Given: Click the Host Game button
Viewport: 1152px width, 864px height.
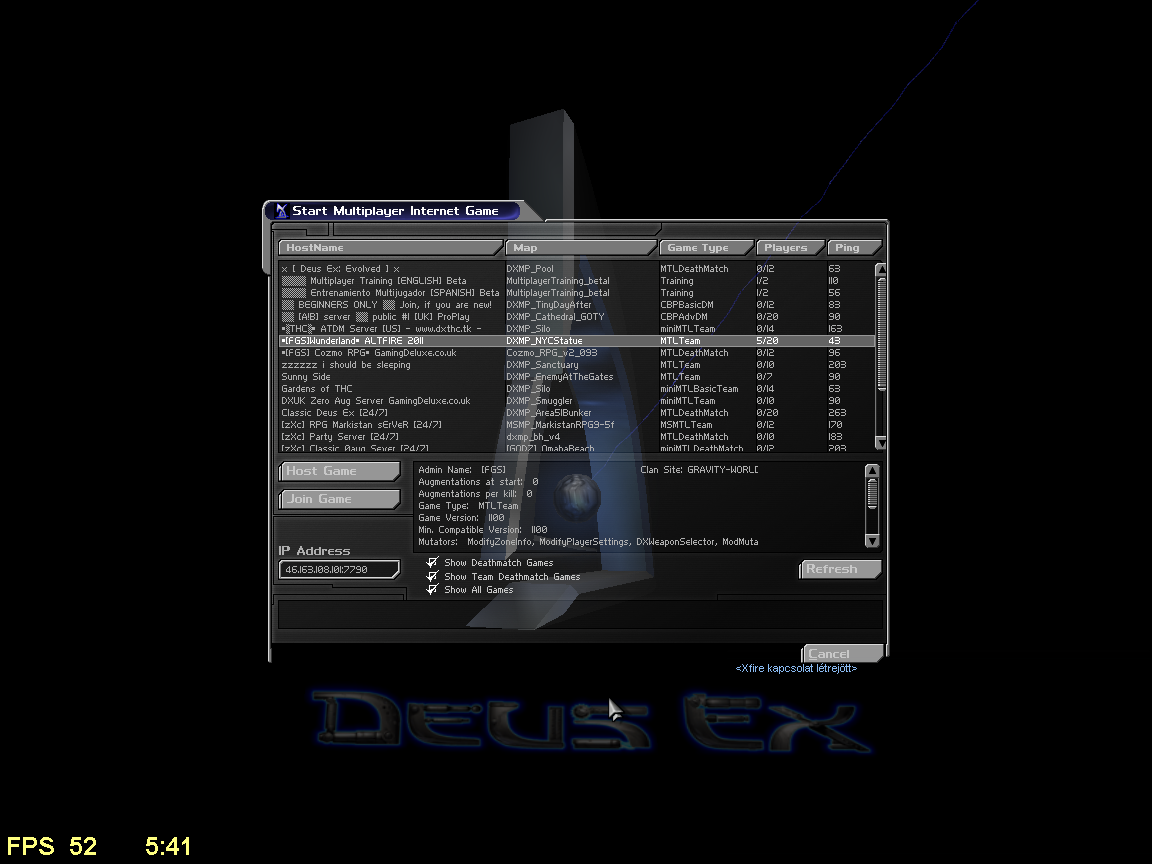Looking at the screenshot, I should 339,471.
